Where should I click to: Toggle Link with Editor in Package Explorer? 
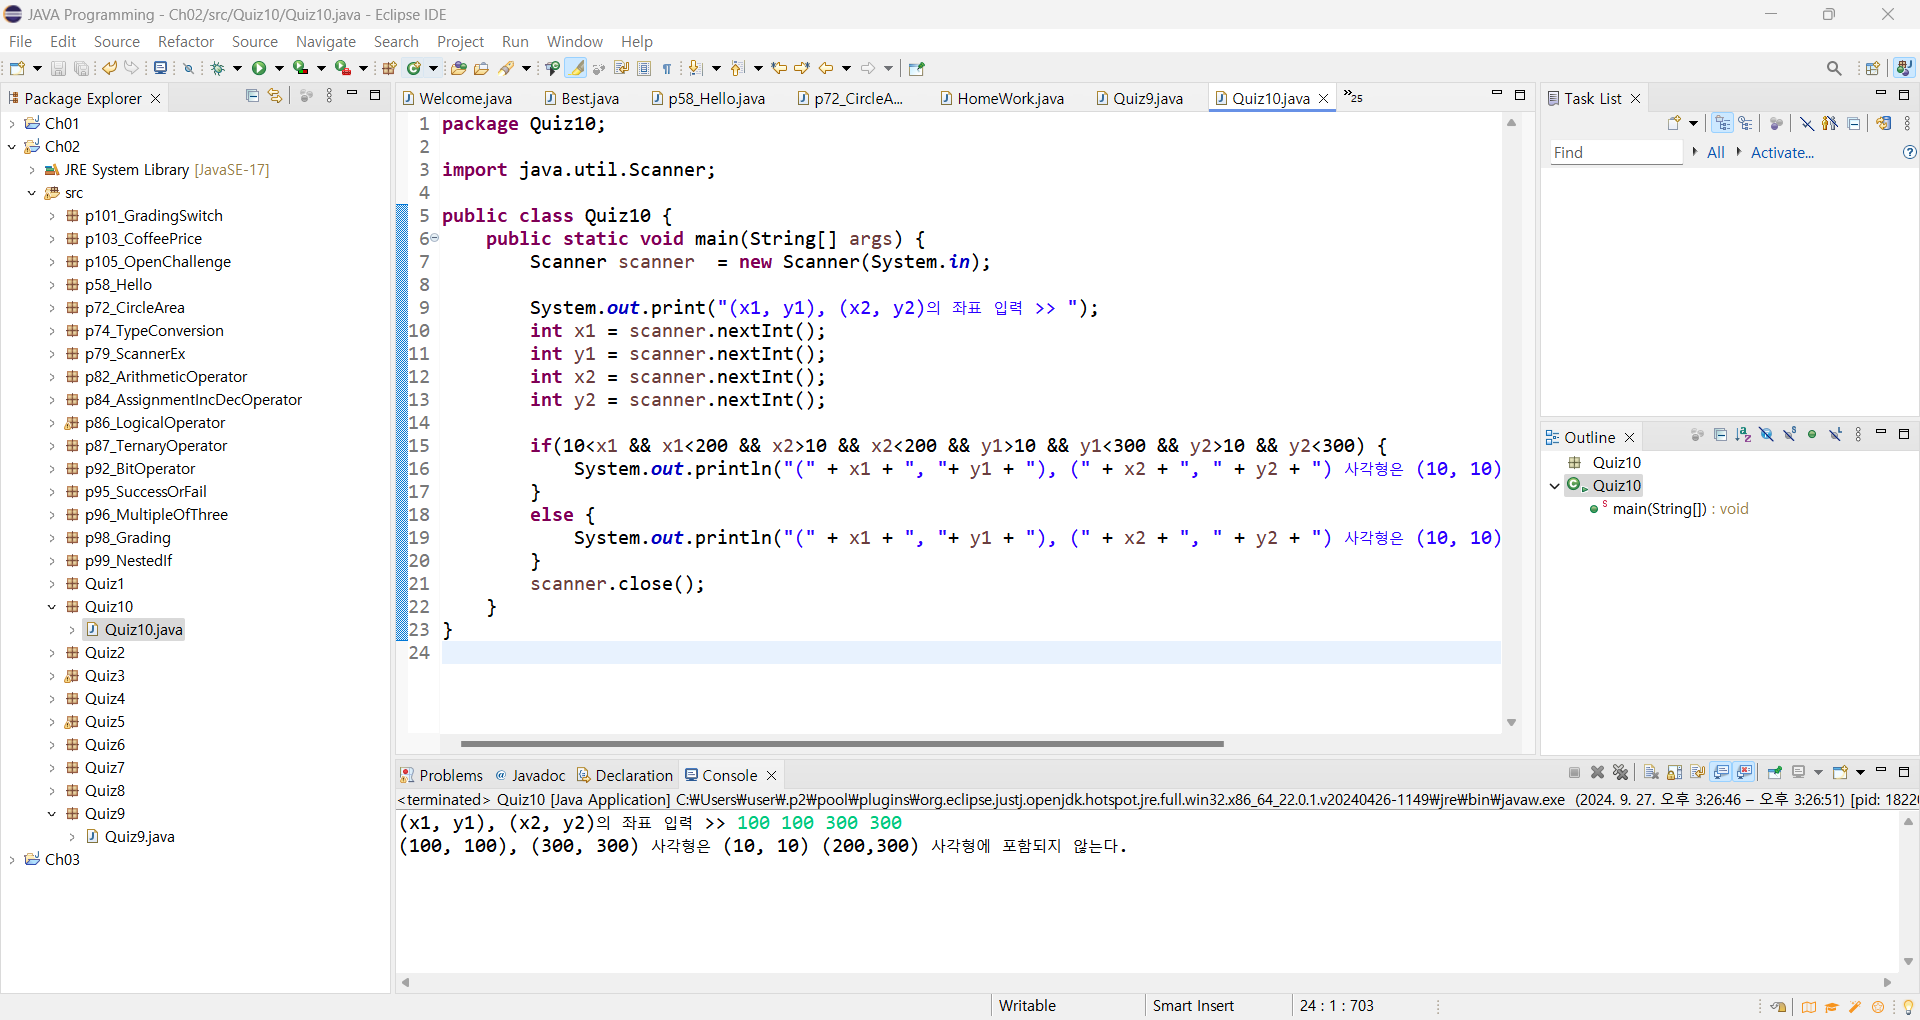[275, 96]
